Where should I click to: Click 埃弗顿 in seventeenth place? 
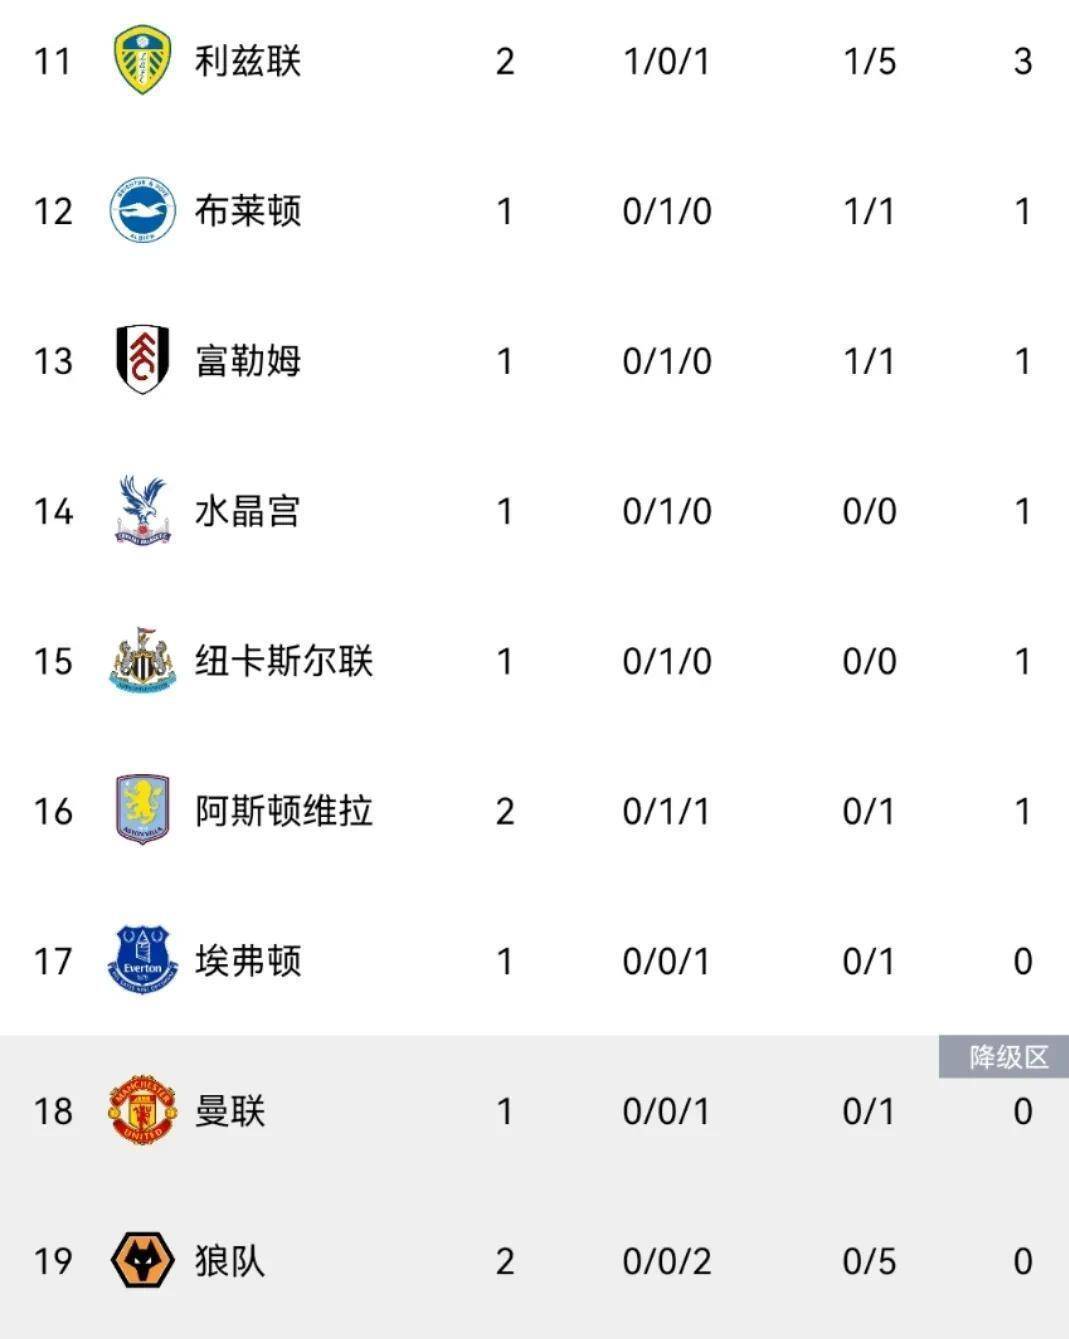pos(247,961)
